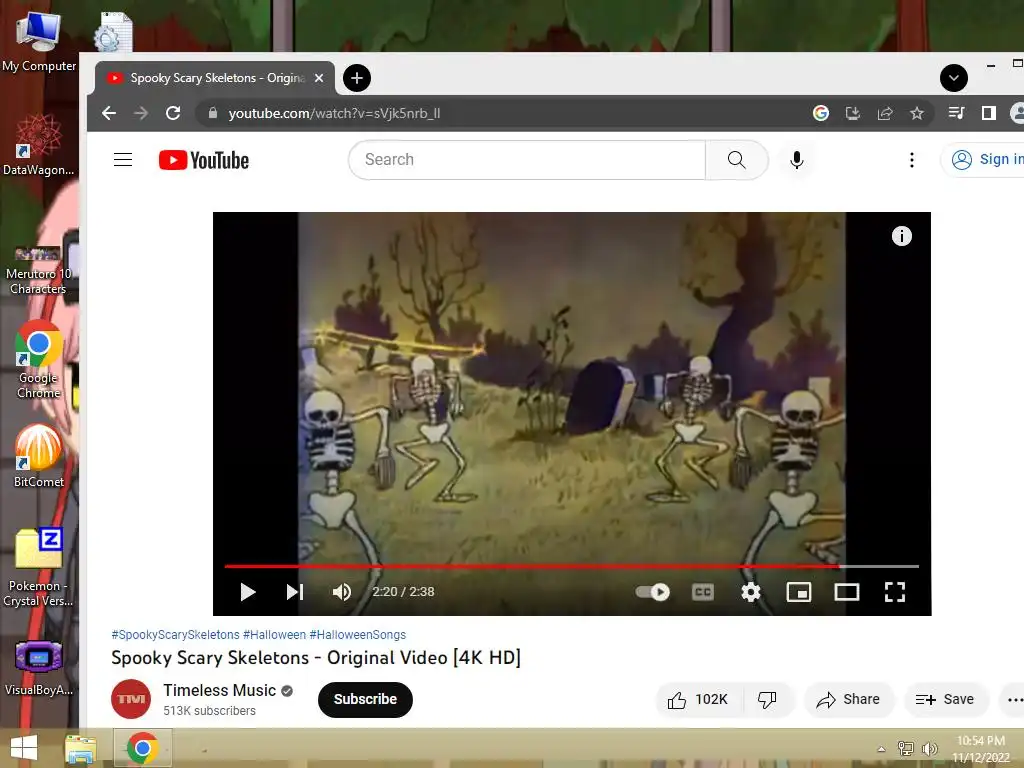Open the taskbar volume icon
The height and width of the screenshot is (768, 1024).
pos(929,749)
